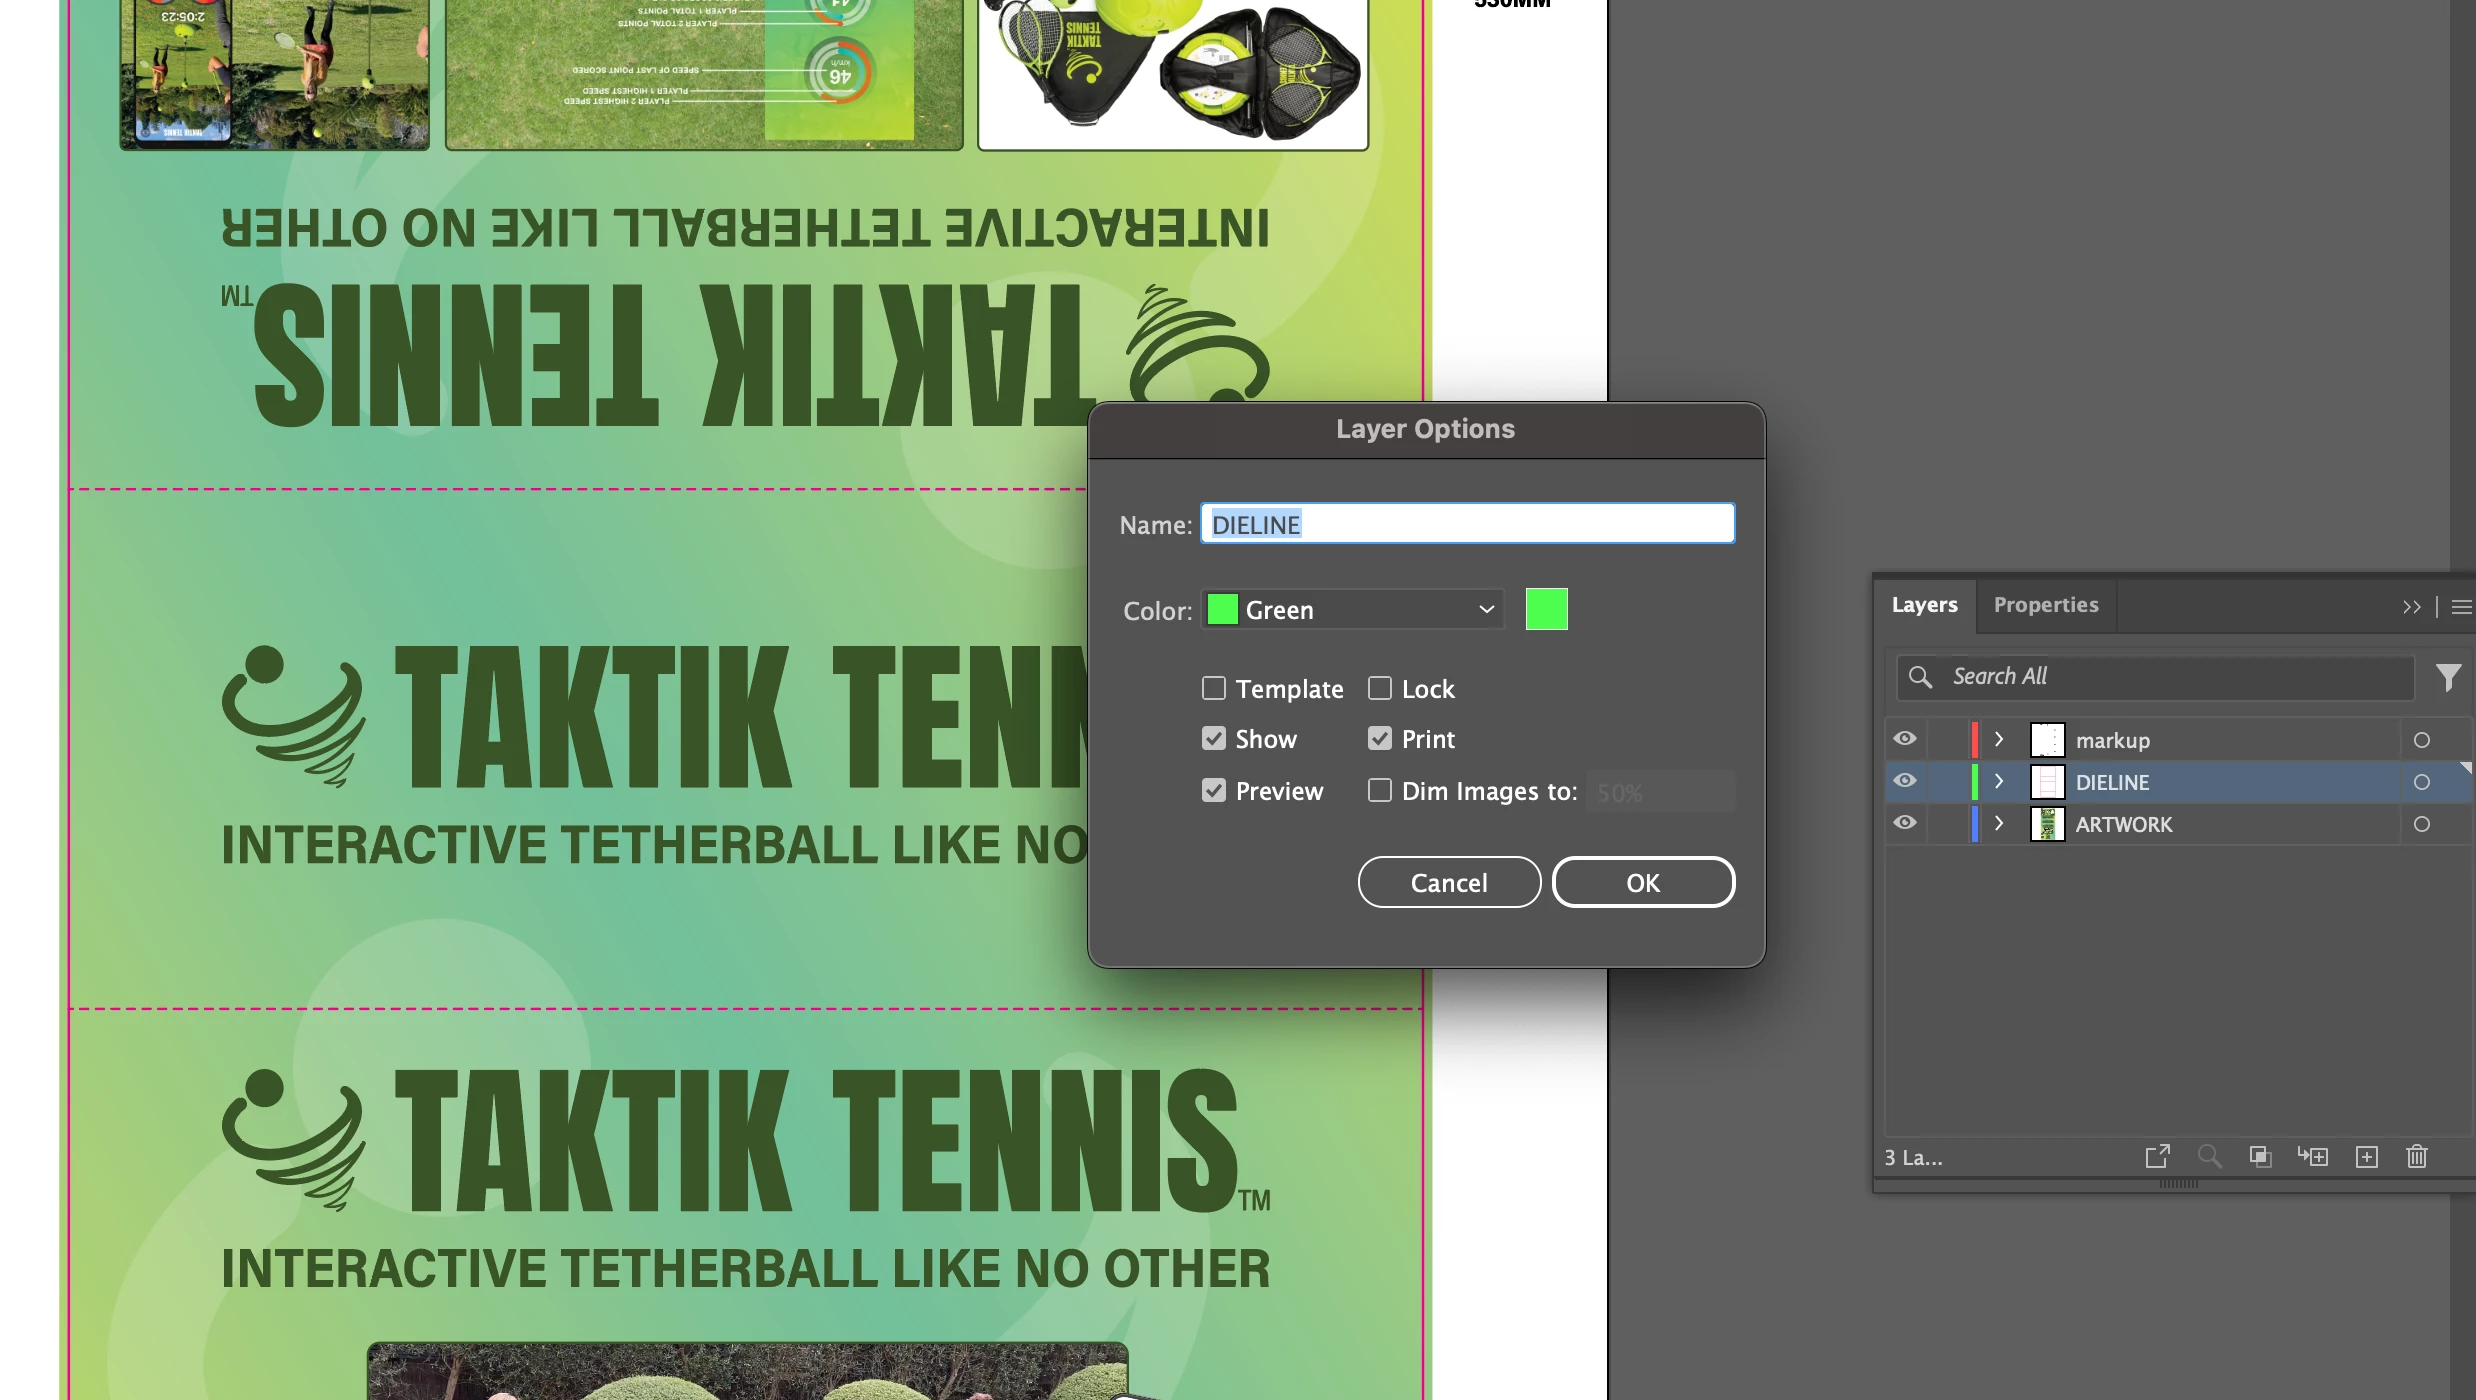Click the Create New Layer plus icon
Viewport: 2476px width, 1400px height.
pos(2366,1157)
